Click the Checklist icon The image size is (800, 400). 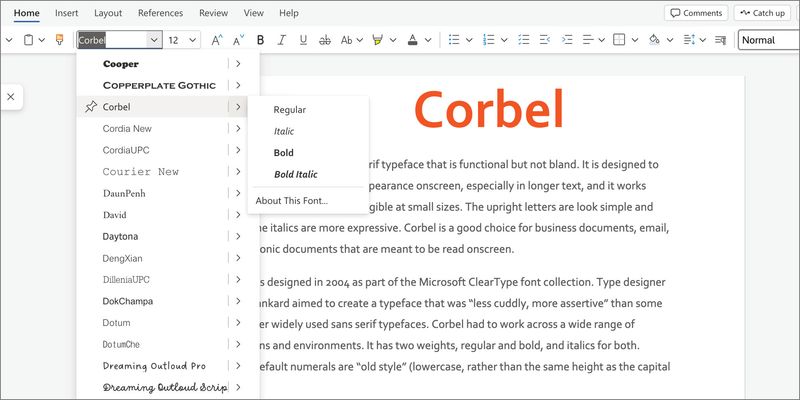pyautogui.click(x=523, y=40)
